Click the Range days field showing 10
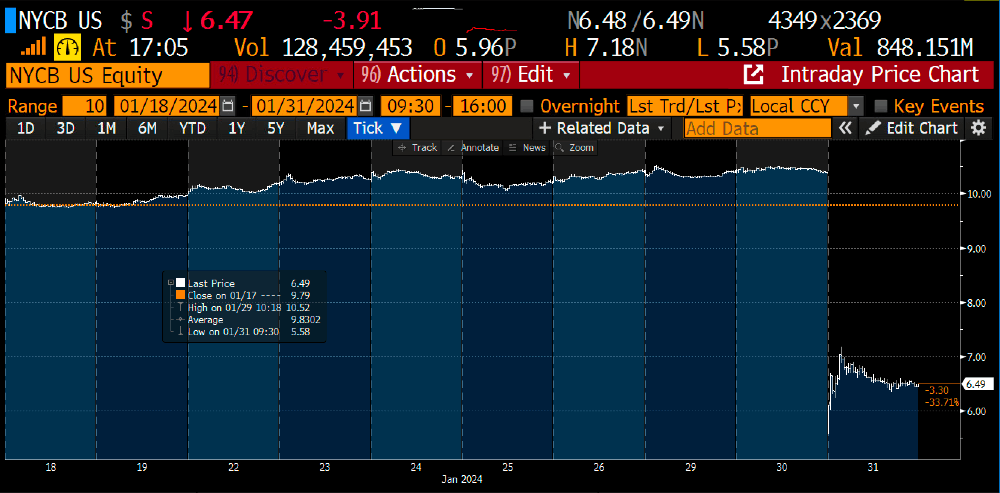The height and width of the screenshot is (493, 1000). 86,106
